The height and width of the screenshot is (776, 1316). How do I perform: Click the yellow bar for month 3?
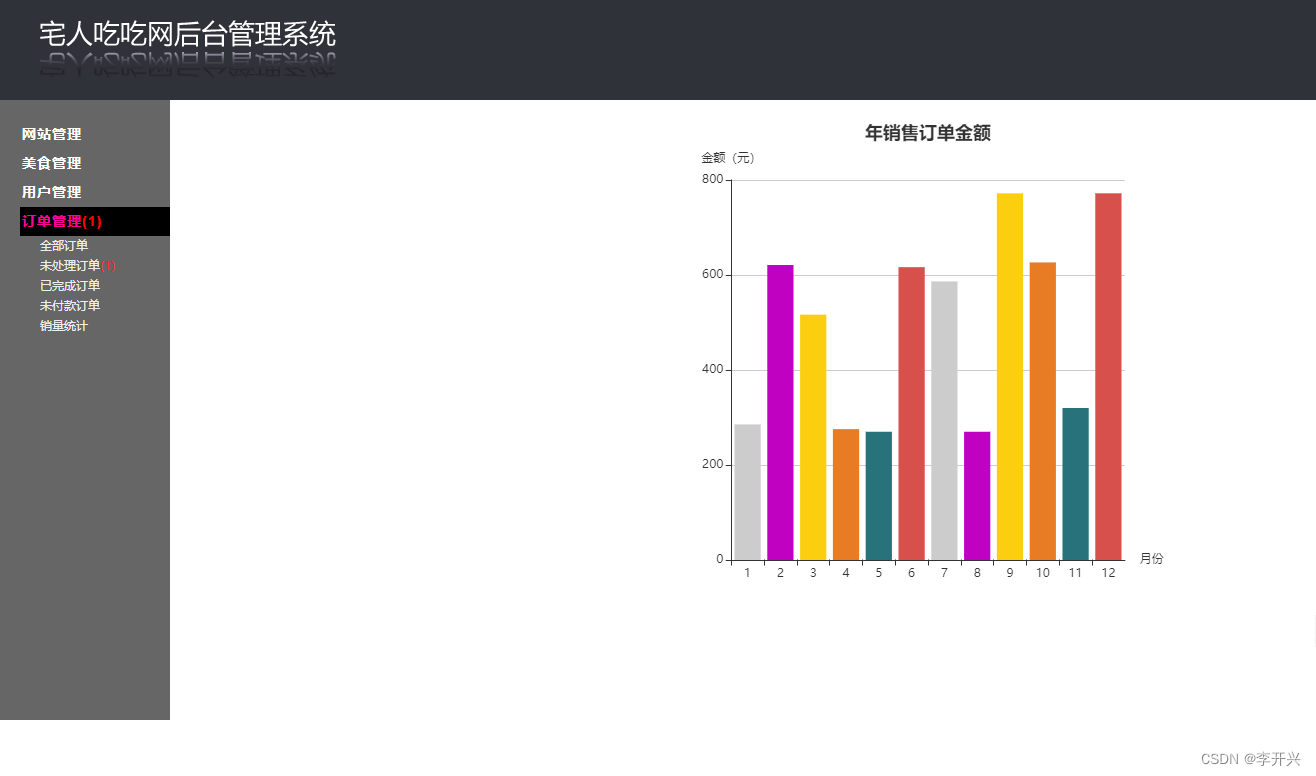(x=813, y=437)
